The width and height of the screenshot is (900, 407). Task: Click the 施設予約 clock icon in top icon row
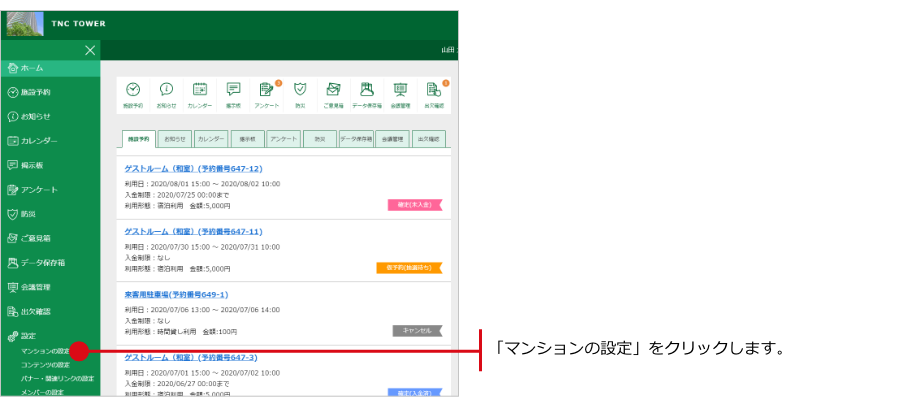tap(133, 92)
